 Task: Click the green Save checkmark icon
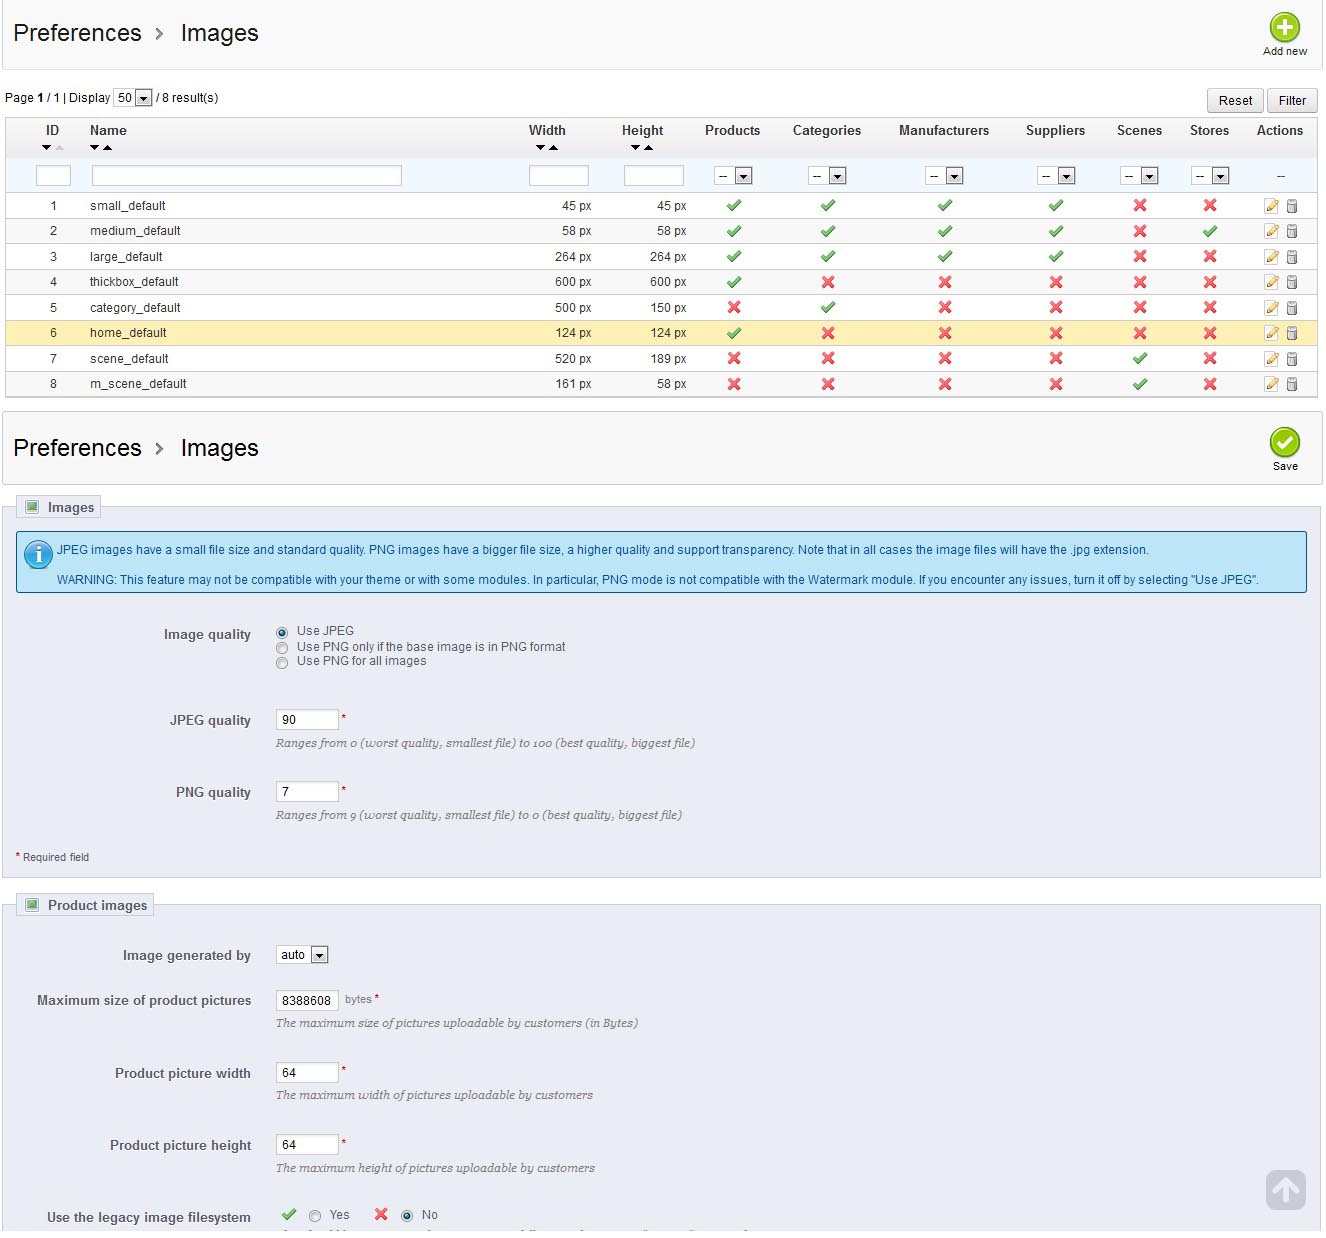coord(1284,442)
